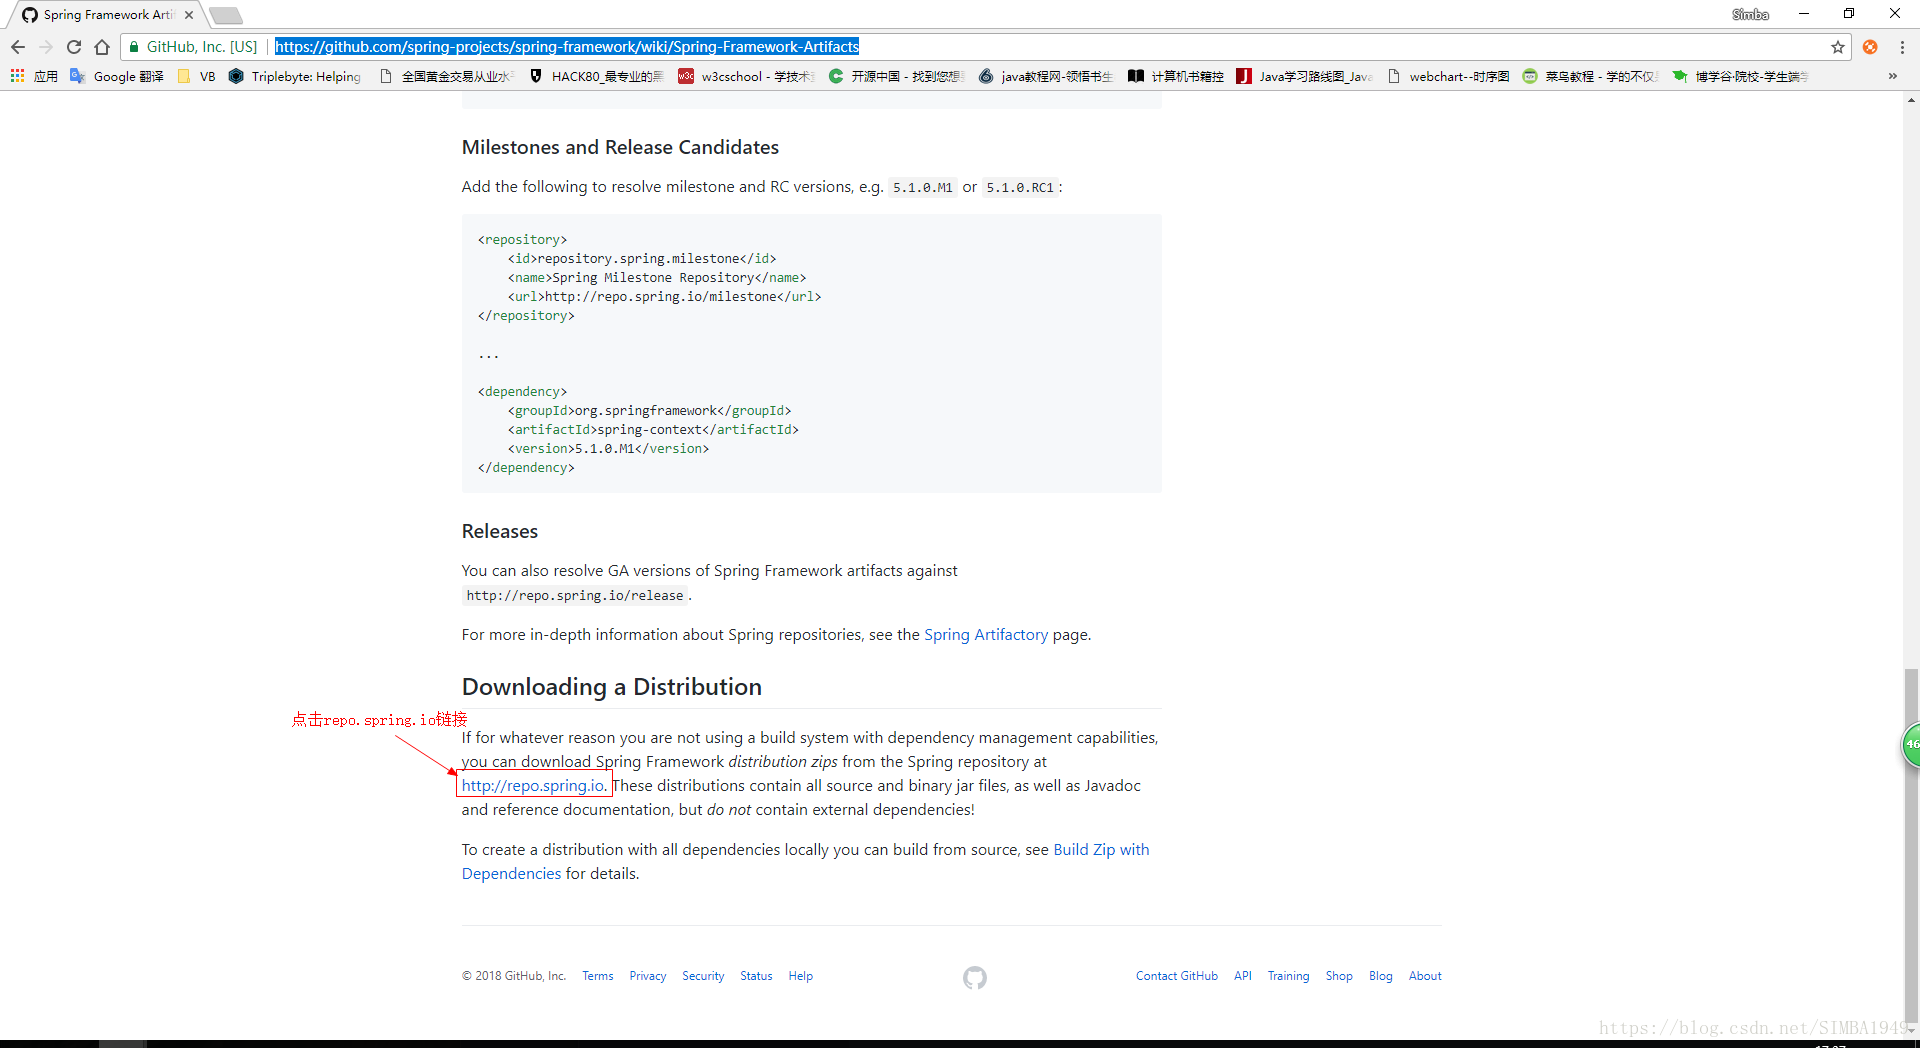The height and width of the screenshot is (1048, 1920).
Task: Open the Triplebyte: Helping bookmark
Action: (295, 76)
